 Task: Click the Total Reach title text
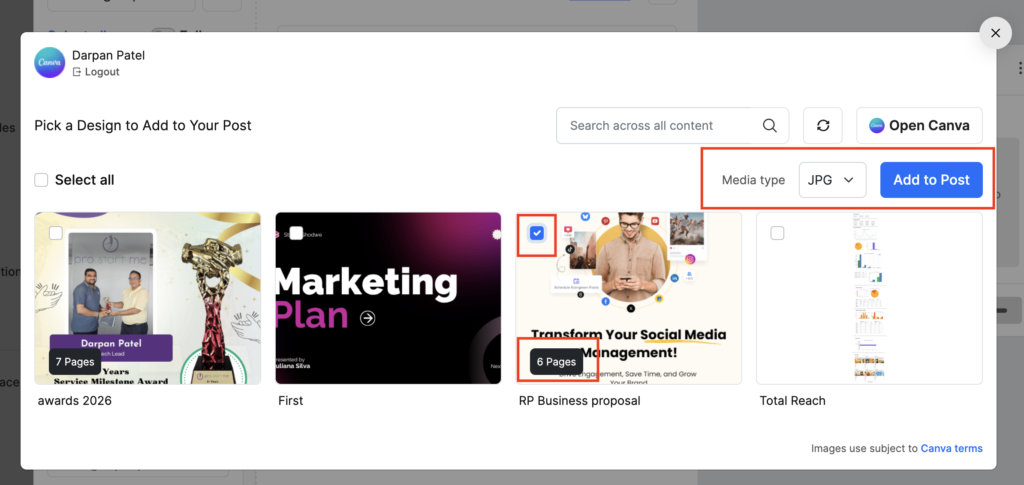pos(792,401)
